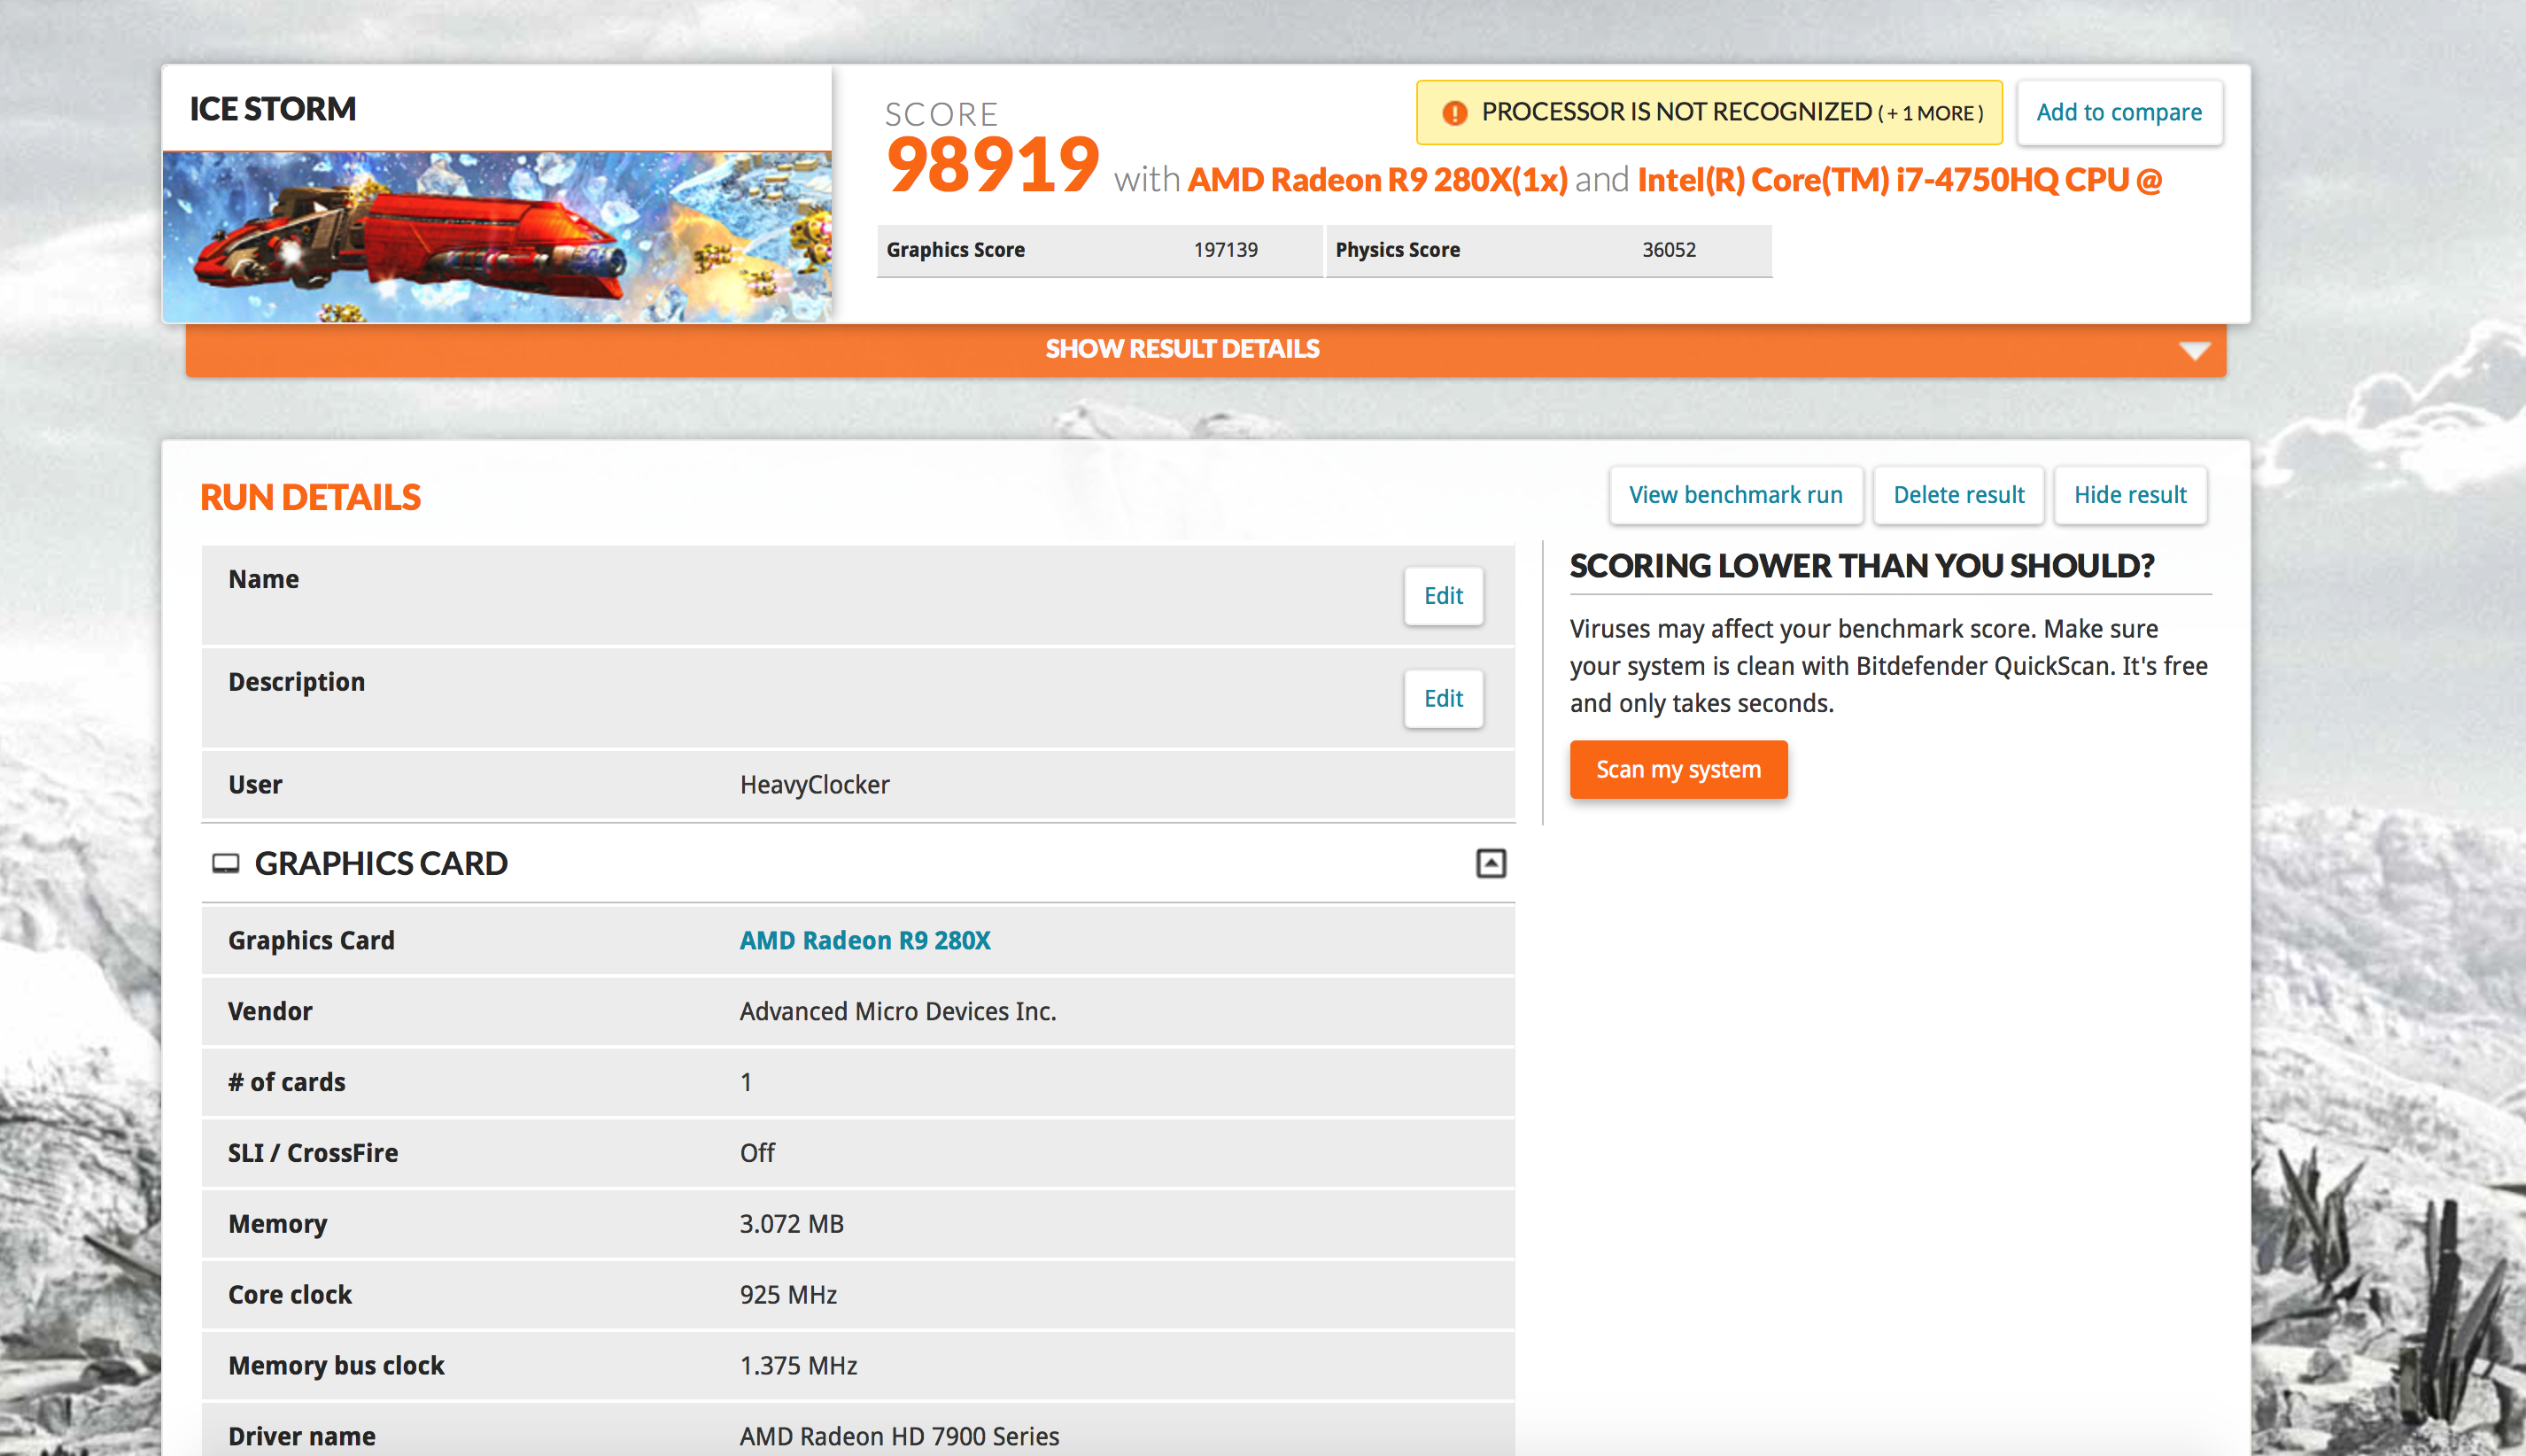Click Intel Core i7-4750HQ CPU header link

tap(1899, 180)
